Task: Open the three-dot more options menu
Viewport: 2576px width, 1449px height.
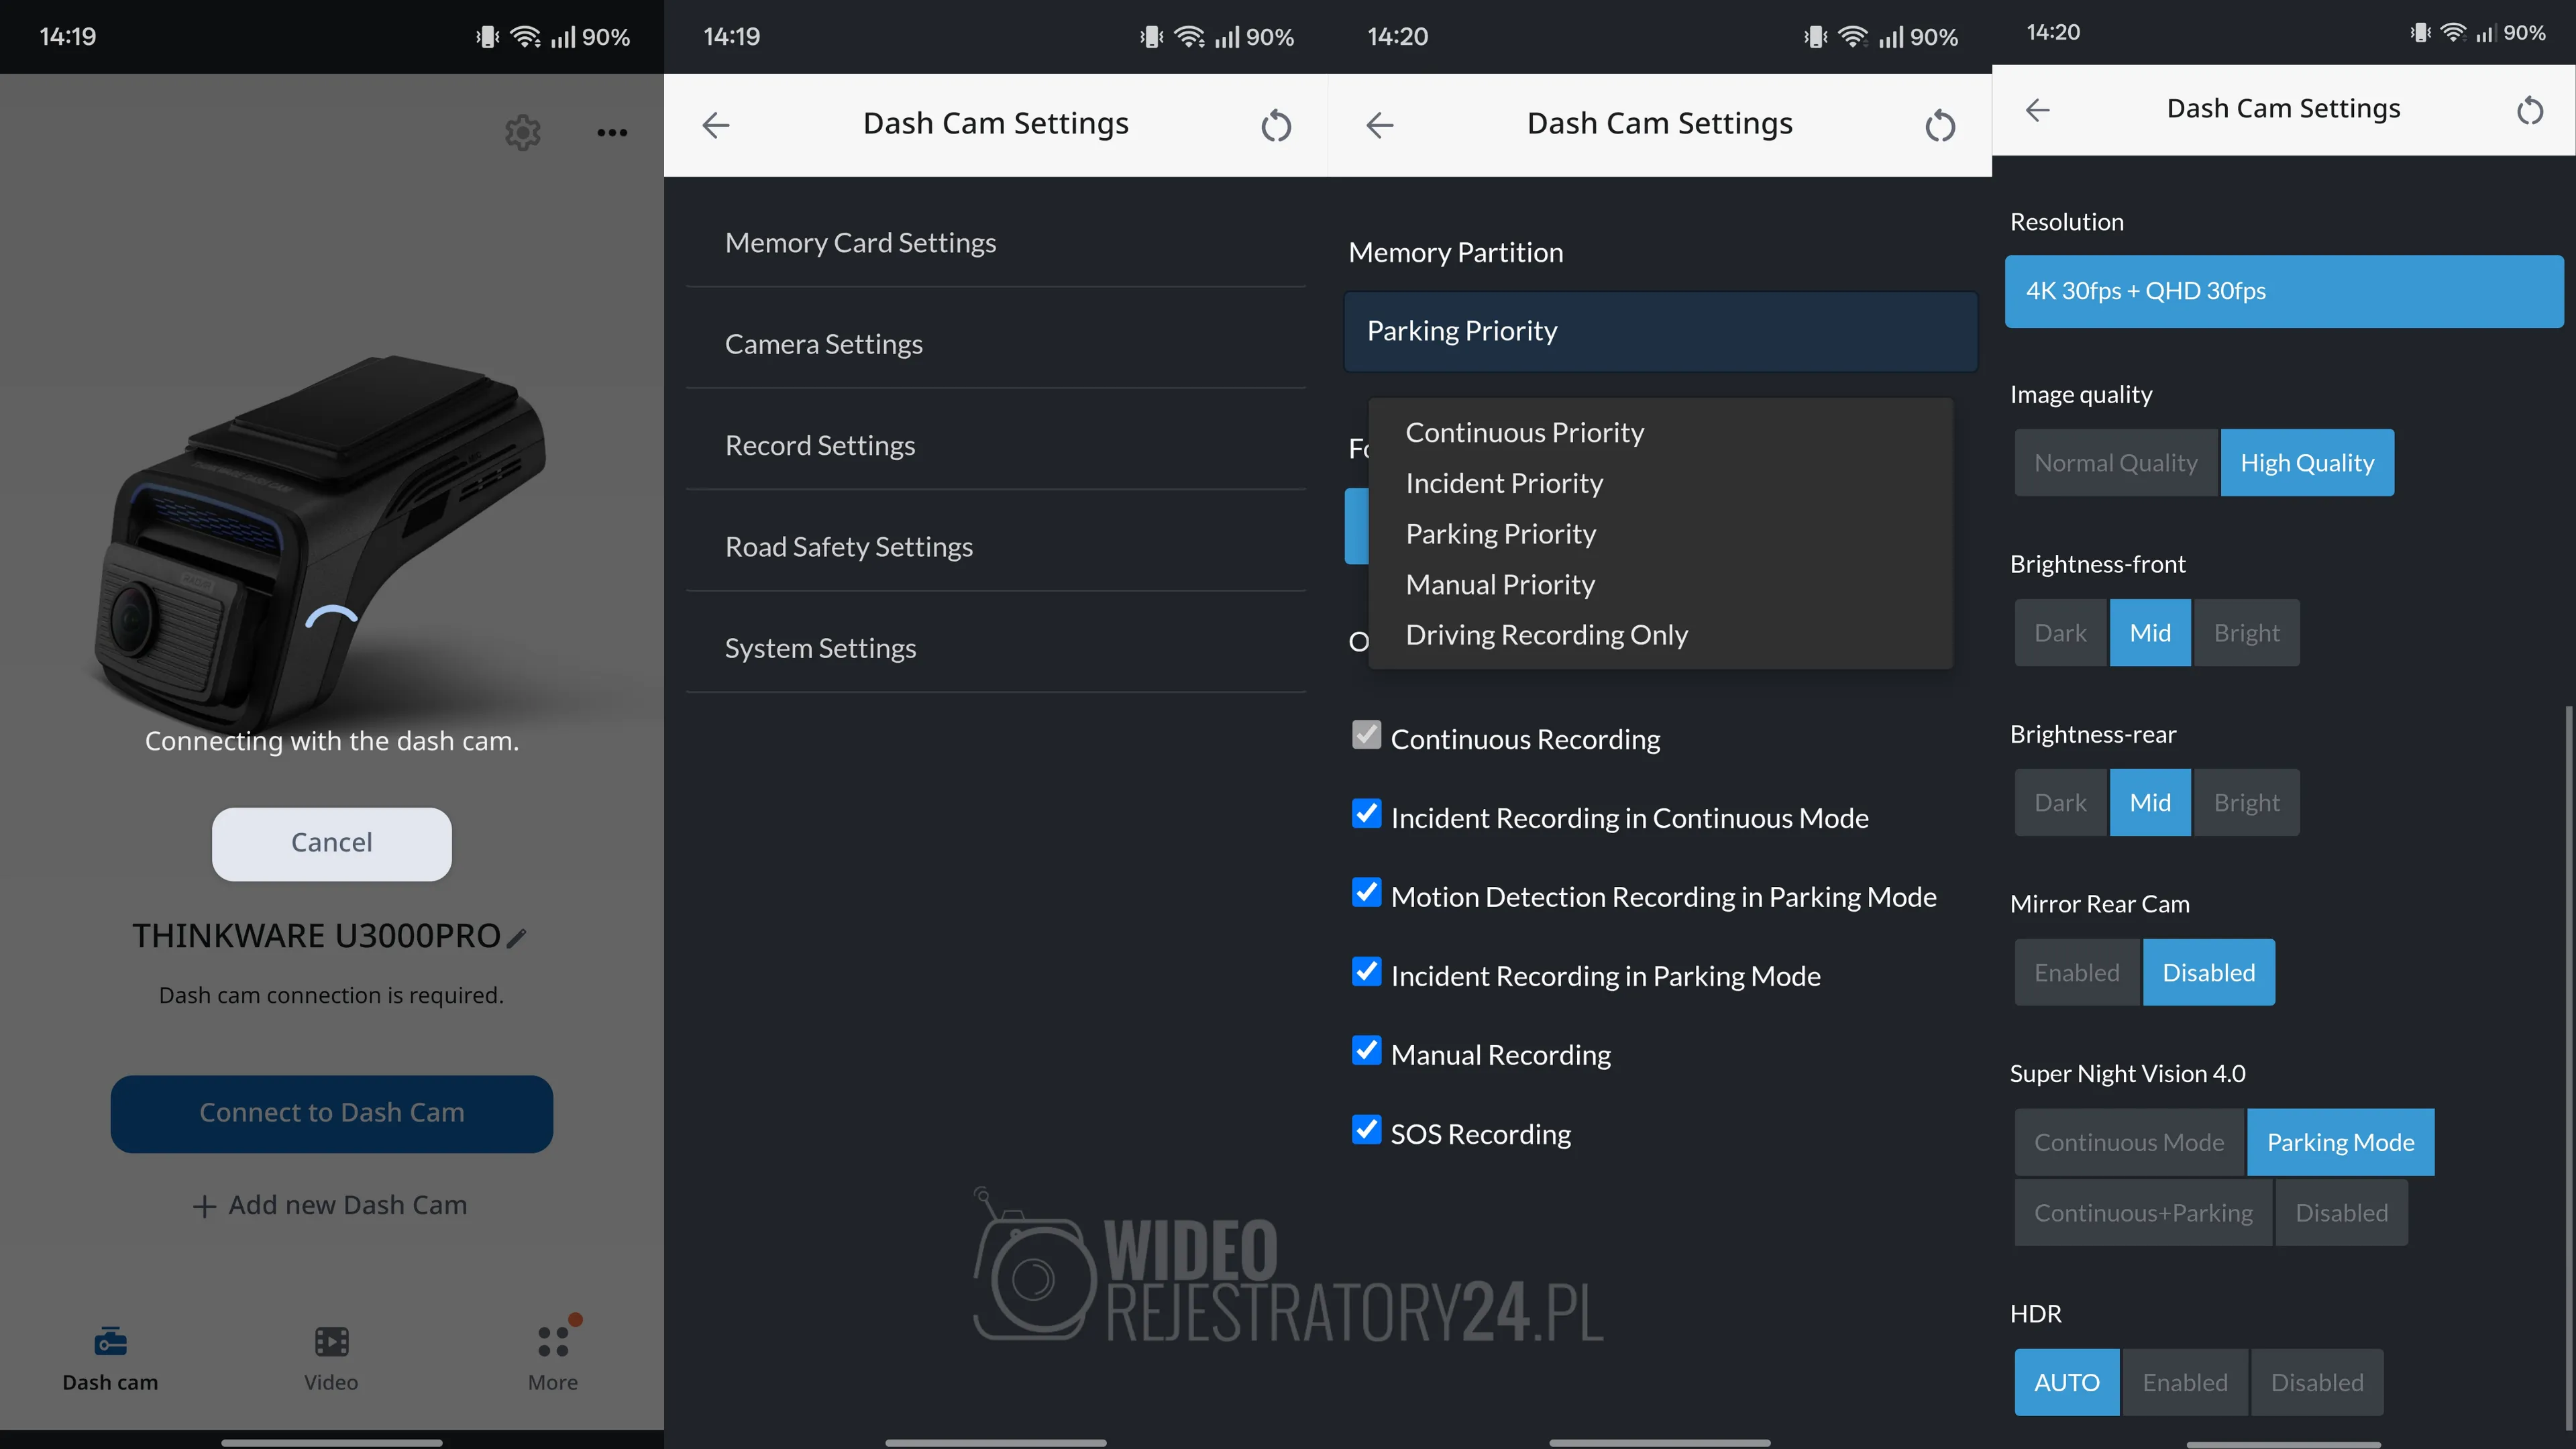Action: [x=612, y=132]
